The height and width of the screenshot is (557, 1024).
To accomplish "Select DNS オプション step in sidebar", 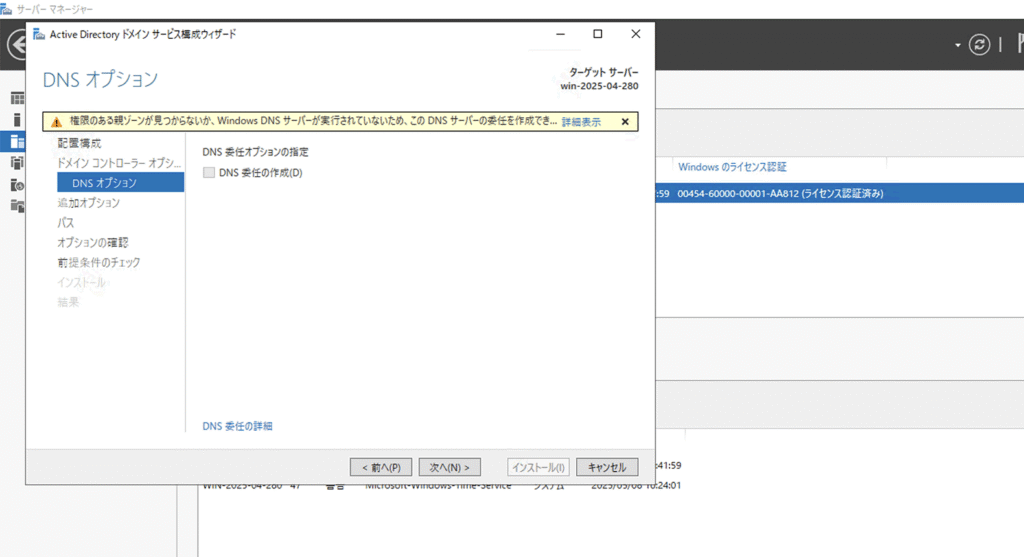I will click(x=120, y=182).
